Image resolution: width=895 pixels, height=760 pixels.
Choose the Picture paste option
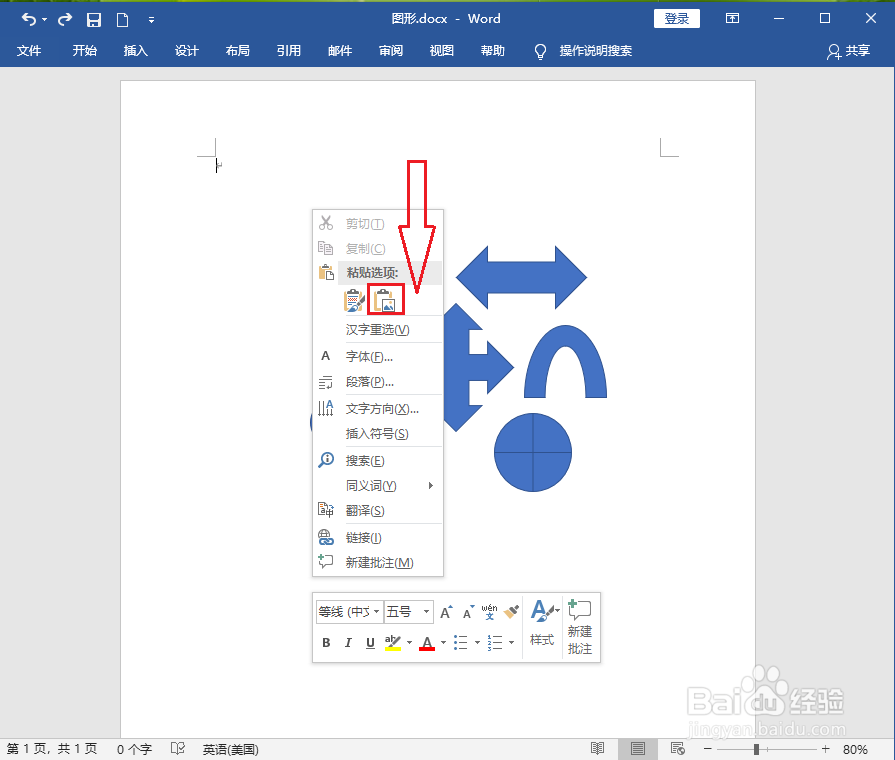tap(385, 299)
